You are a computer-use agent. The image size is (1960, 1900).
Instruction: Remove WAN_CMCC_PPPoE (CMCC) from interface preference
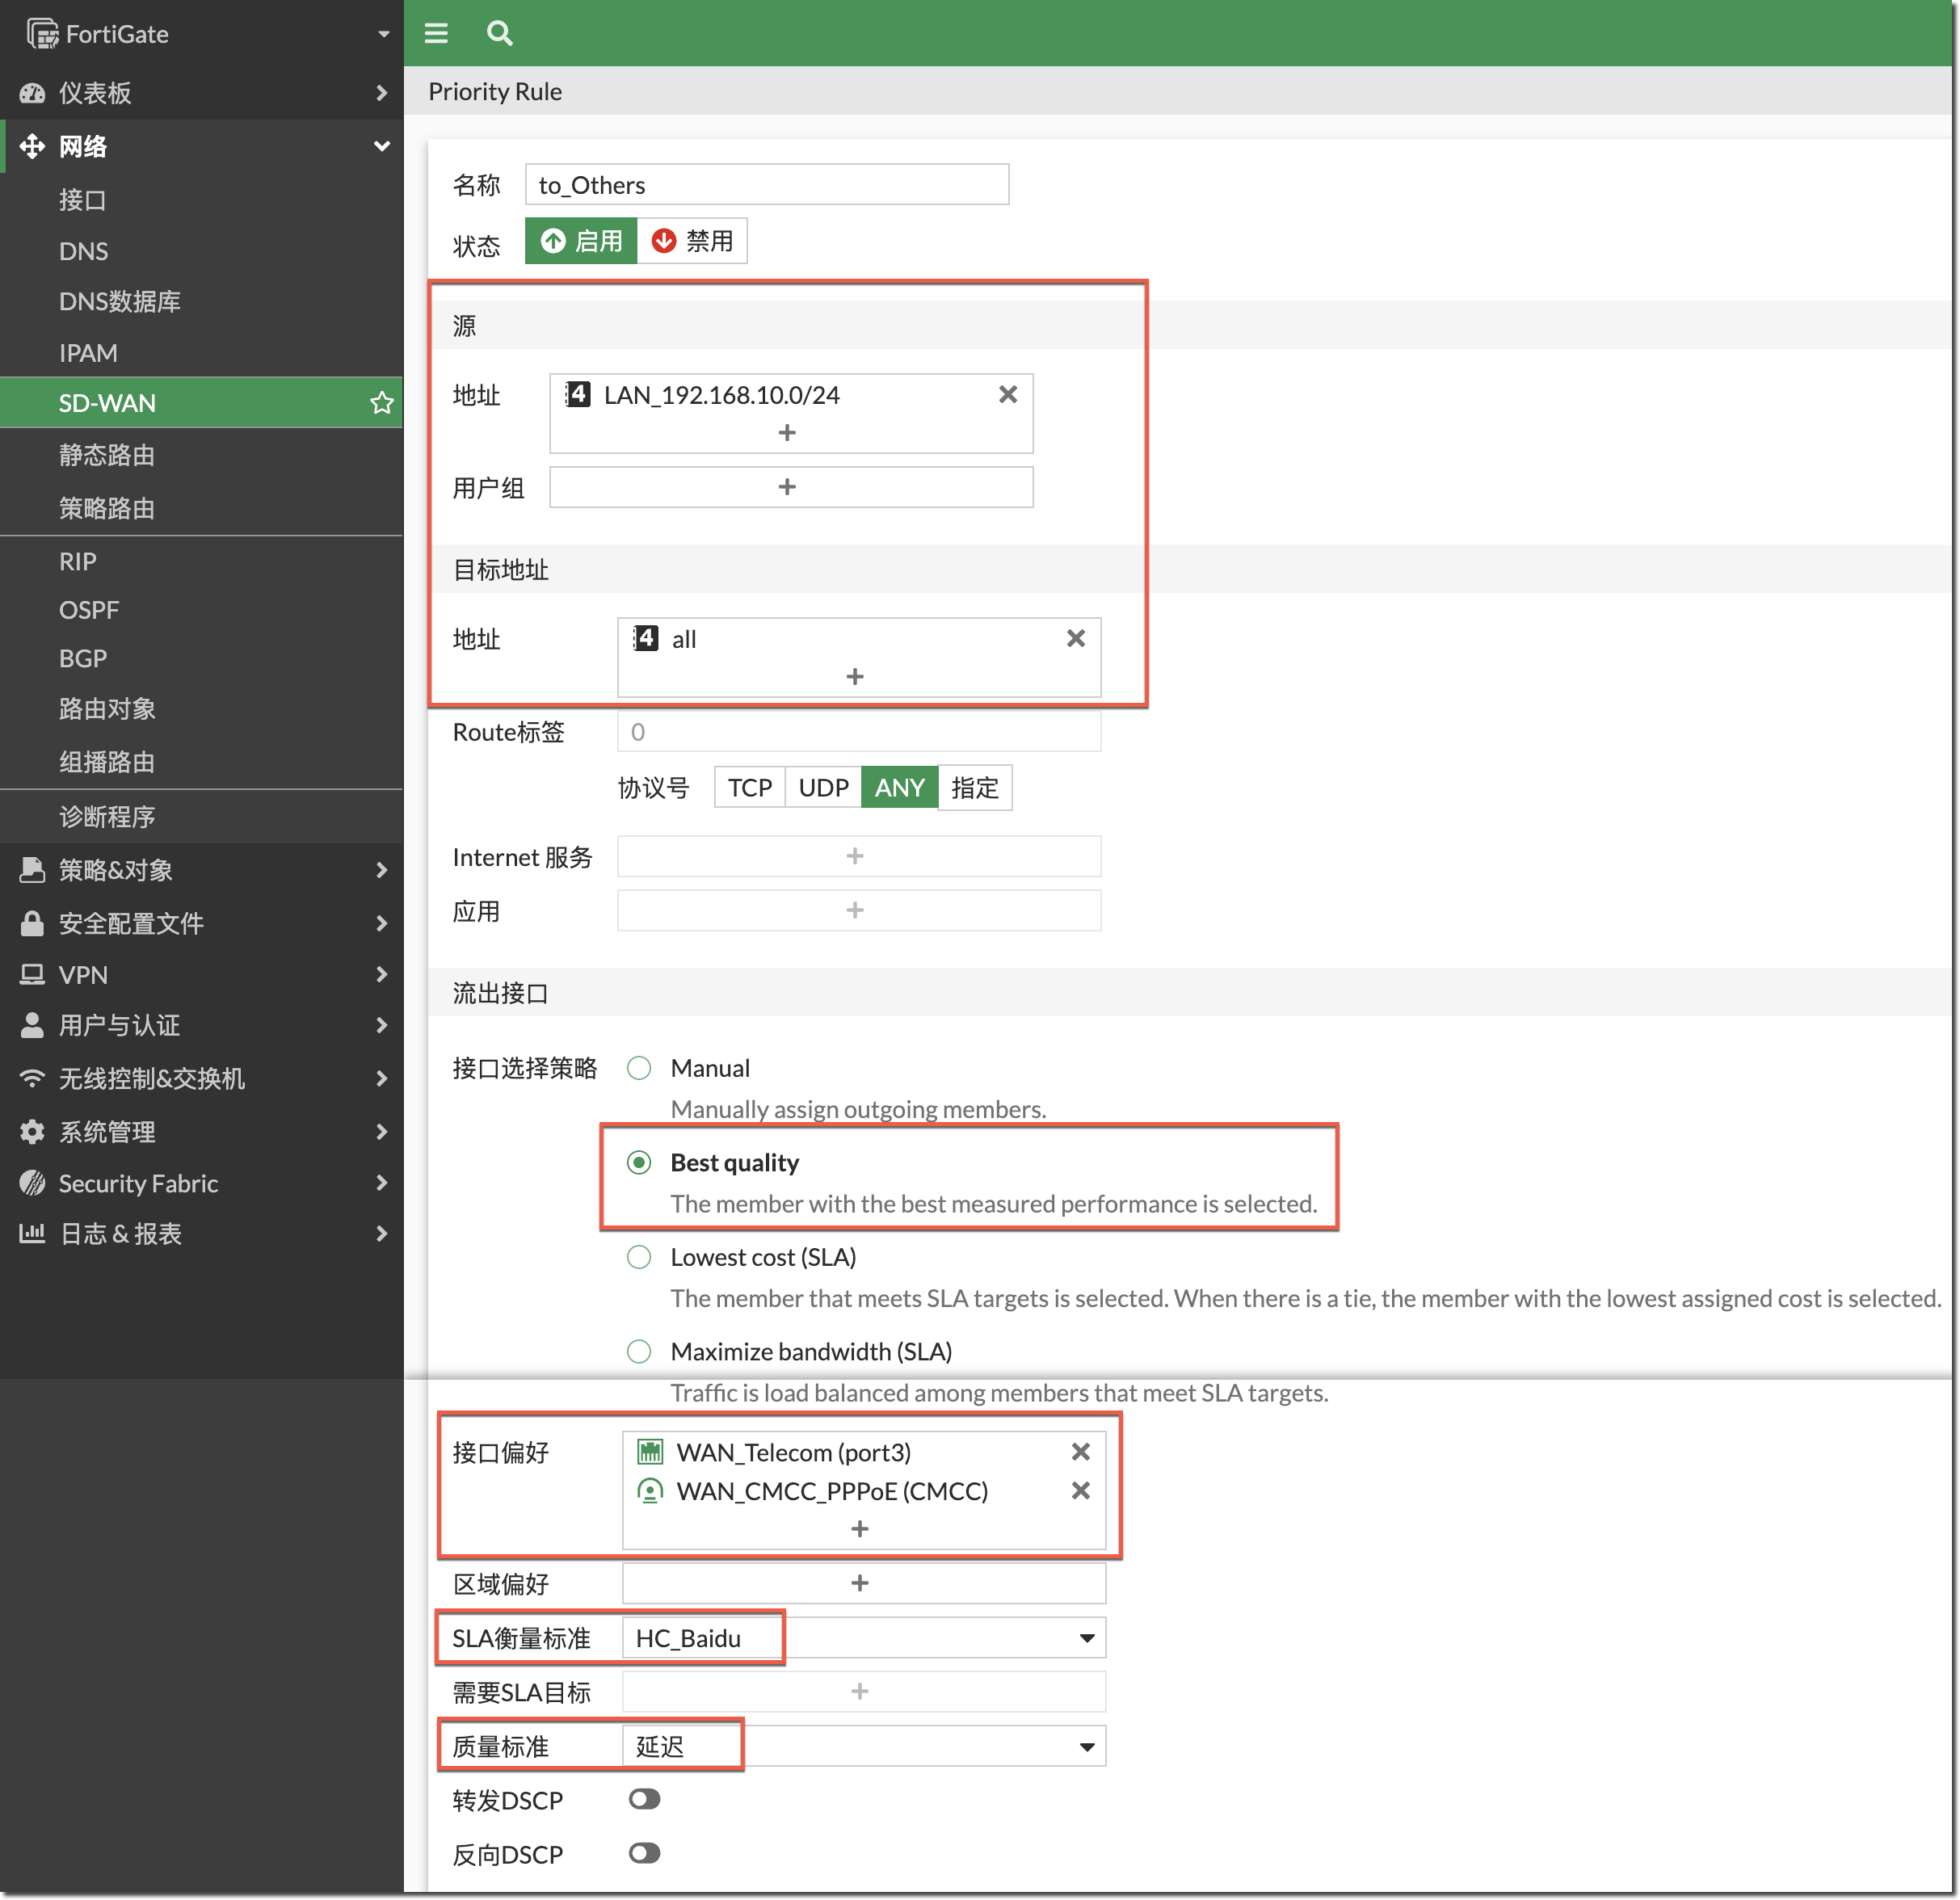click(x=1080, y=1490)
